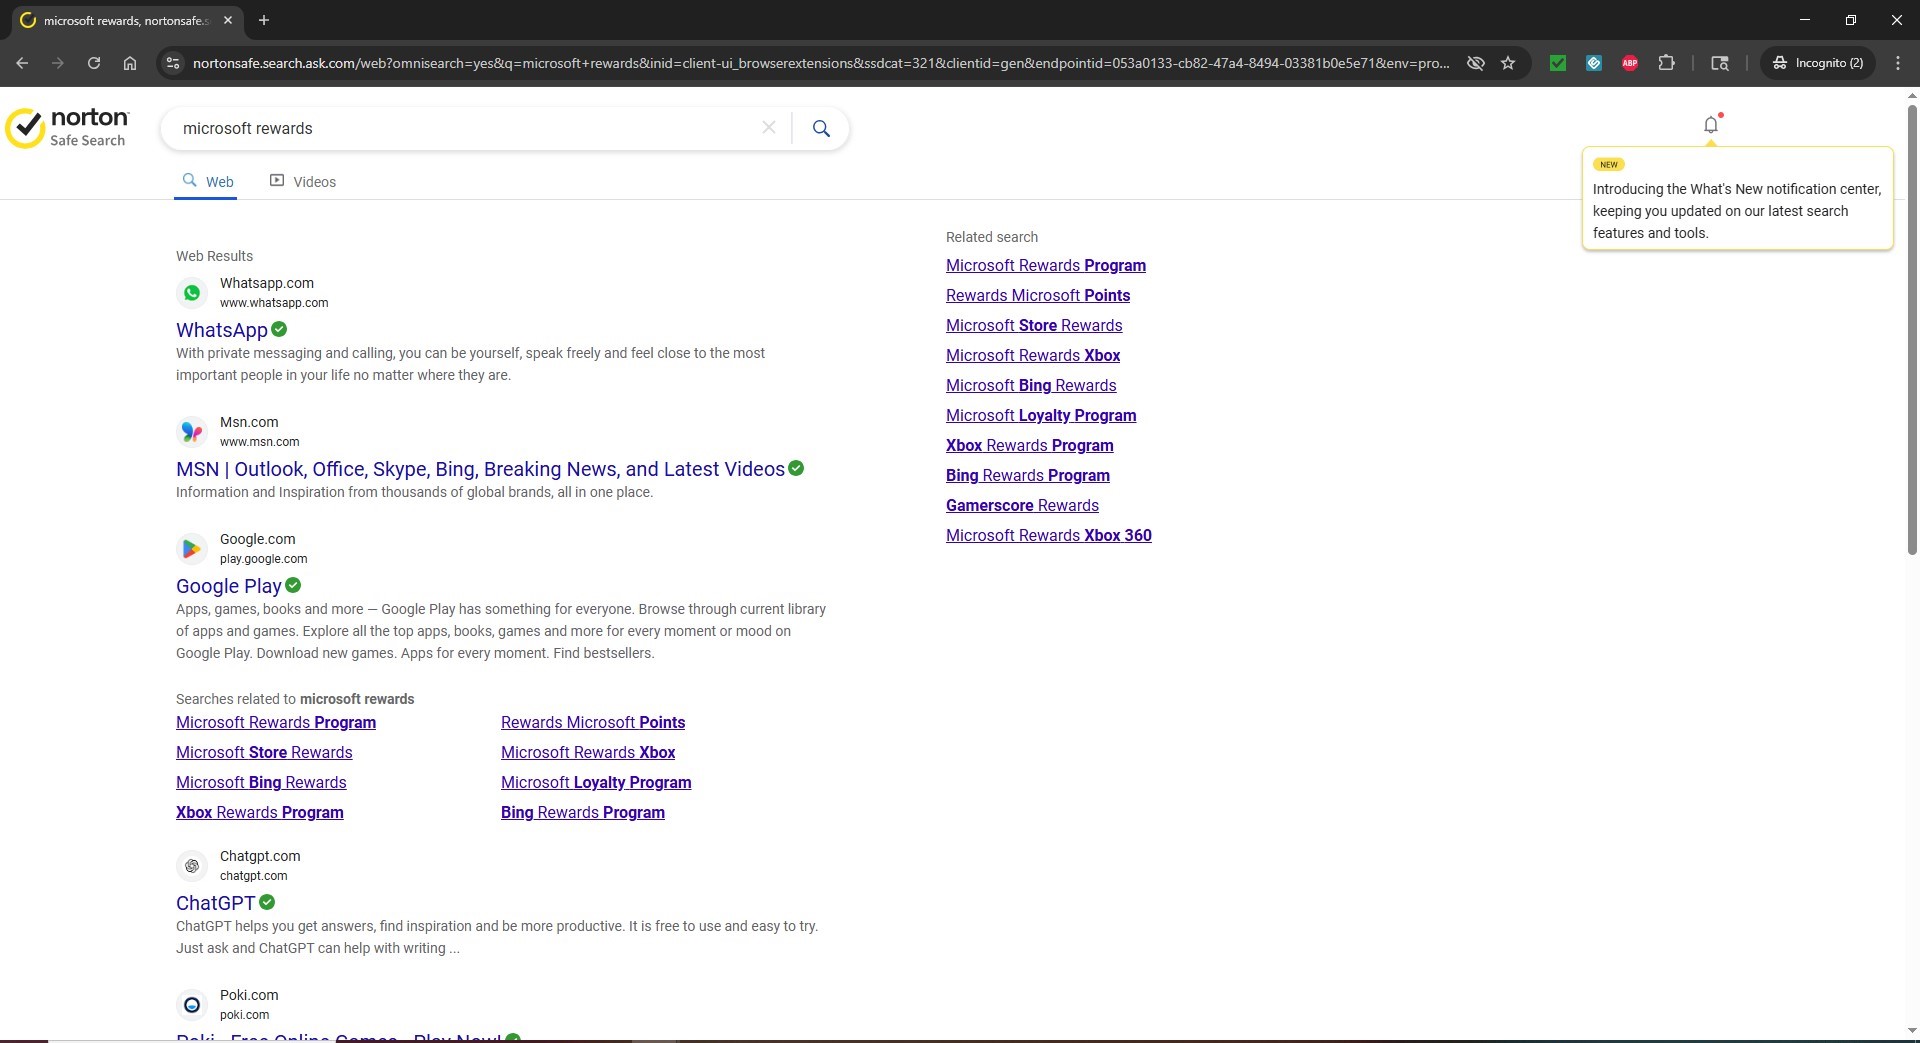The image size is (1920, 1043).
Task: Click the chatgpt.com URL text
Action: point(253,876)
